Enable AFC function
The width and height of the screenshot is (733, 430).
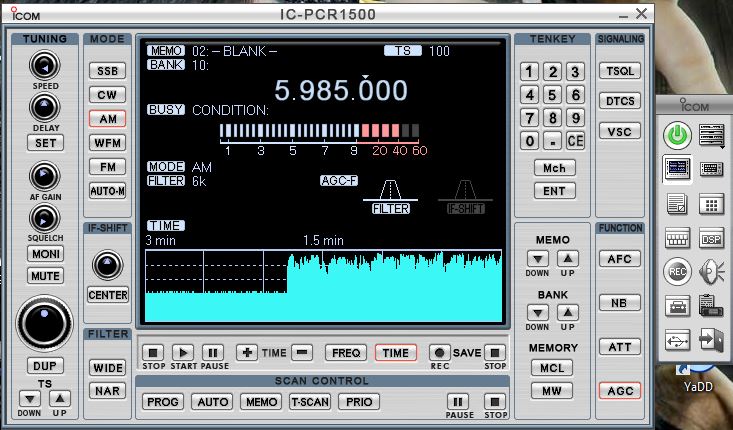click(x=619, y=259)
